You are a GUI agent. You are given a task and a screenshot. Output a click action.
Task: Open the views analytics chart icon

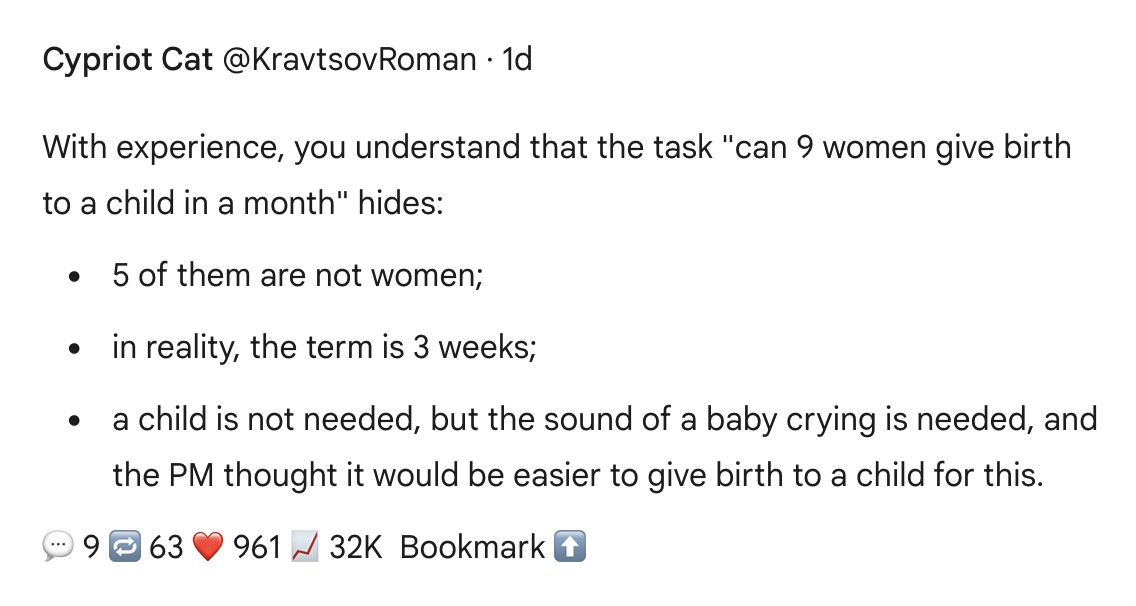(x=305, y=546)
